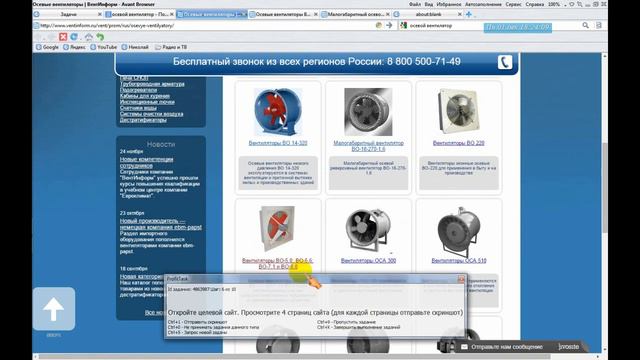This screenshot has width=640, height=360.
Task: Open the Сервис menu
Action: click(513, 4)
